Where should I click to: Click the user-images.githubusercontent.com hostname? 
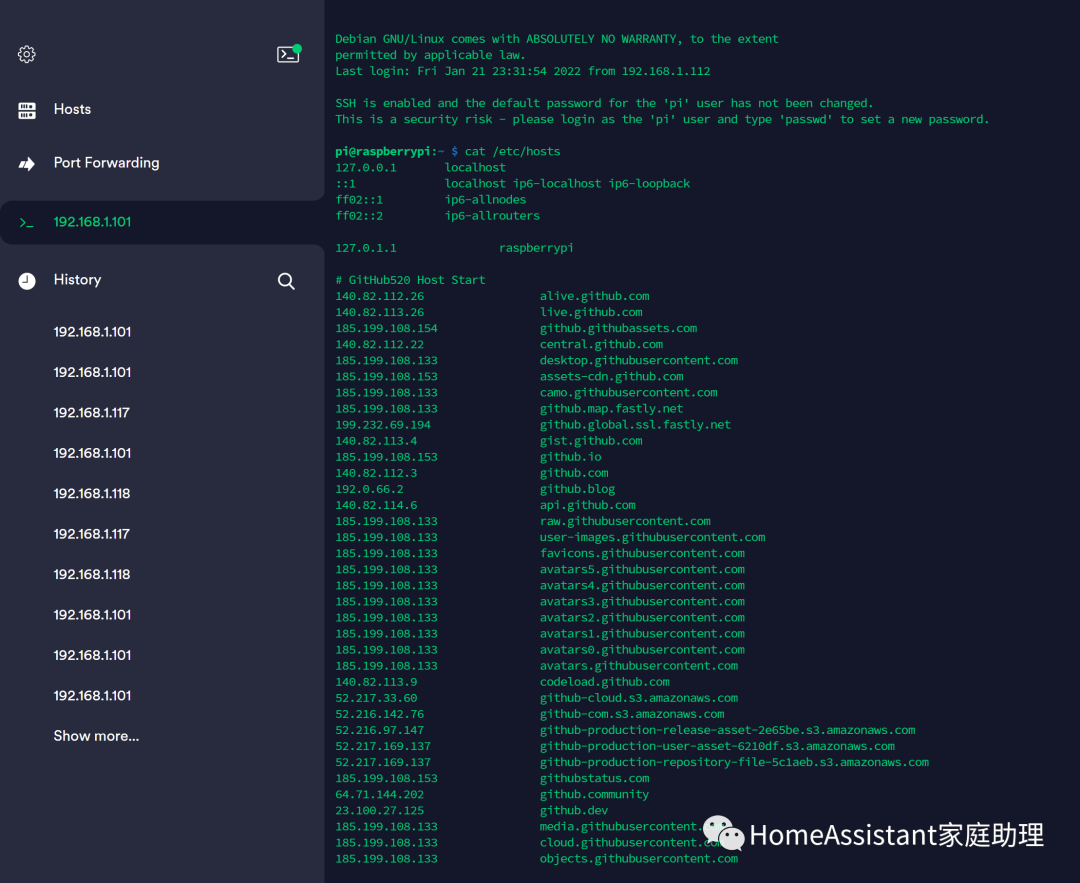[653, 537]
